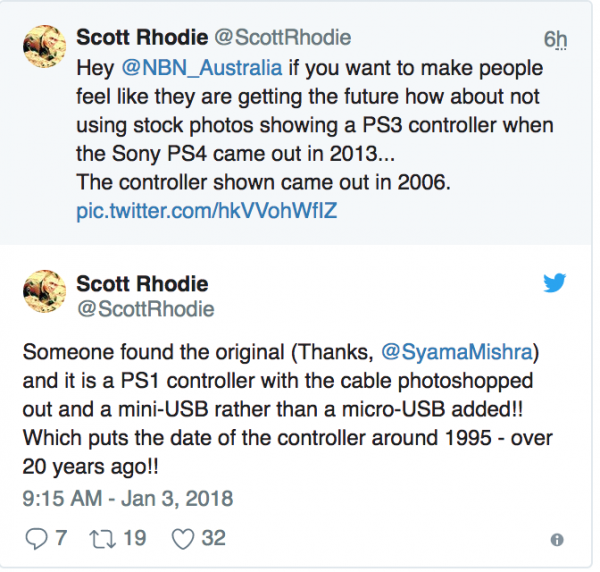Click the like count 32
Screen dimensions: 600x572
click(213, 538)
